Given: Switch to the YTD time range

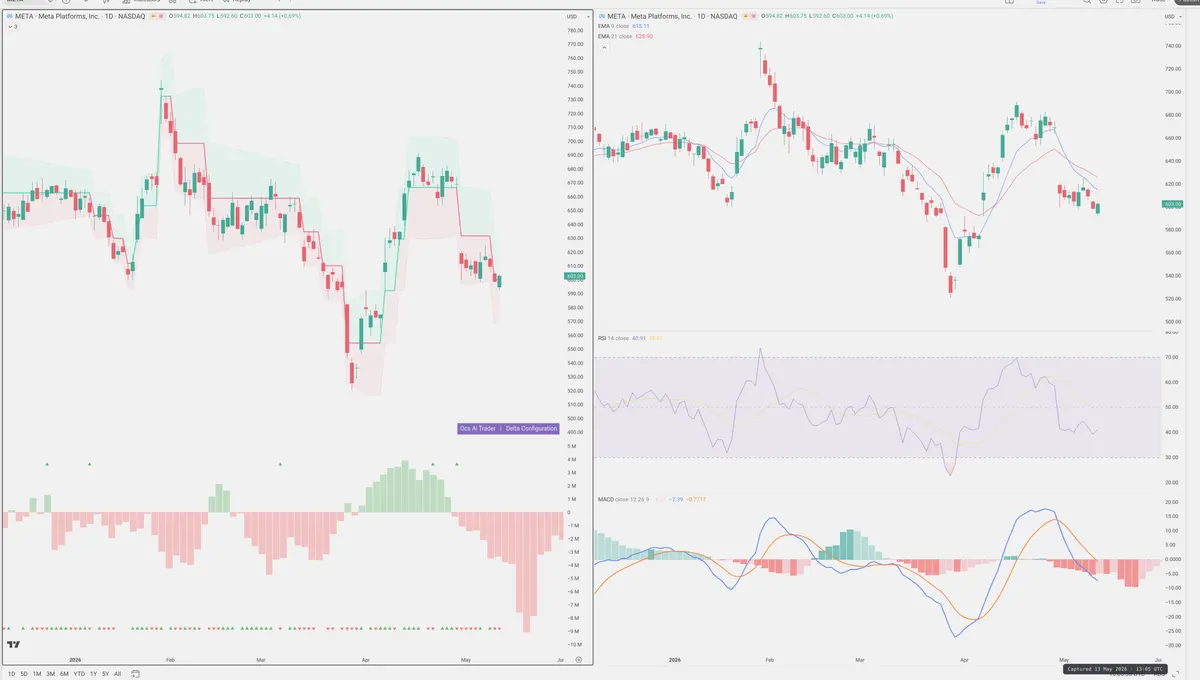Looking at the screenshot, I should pyautogui.click(x=79, y=673).
